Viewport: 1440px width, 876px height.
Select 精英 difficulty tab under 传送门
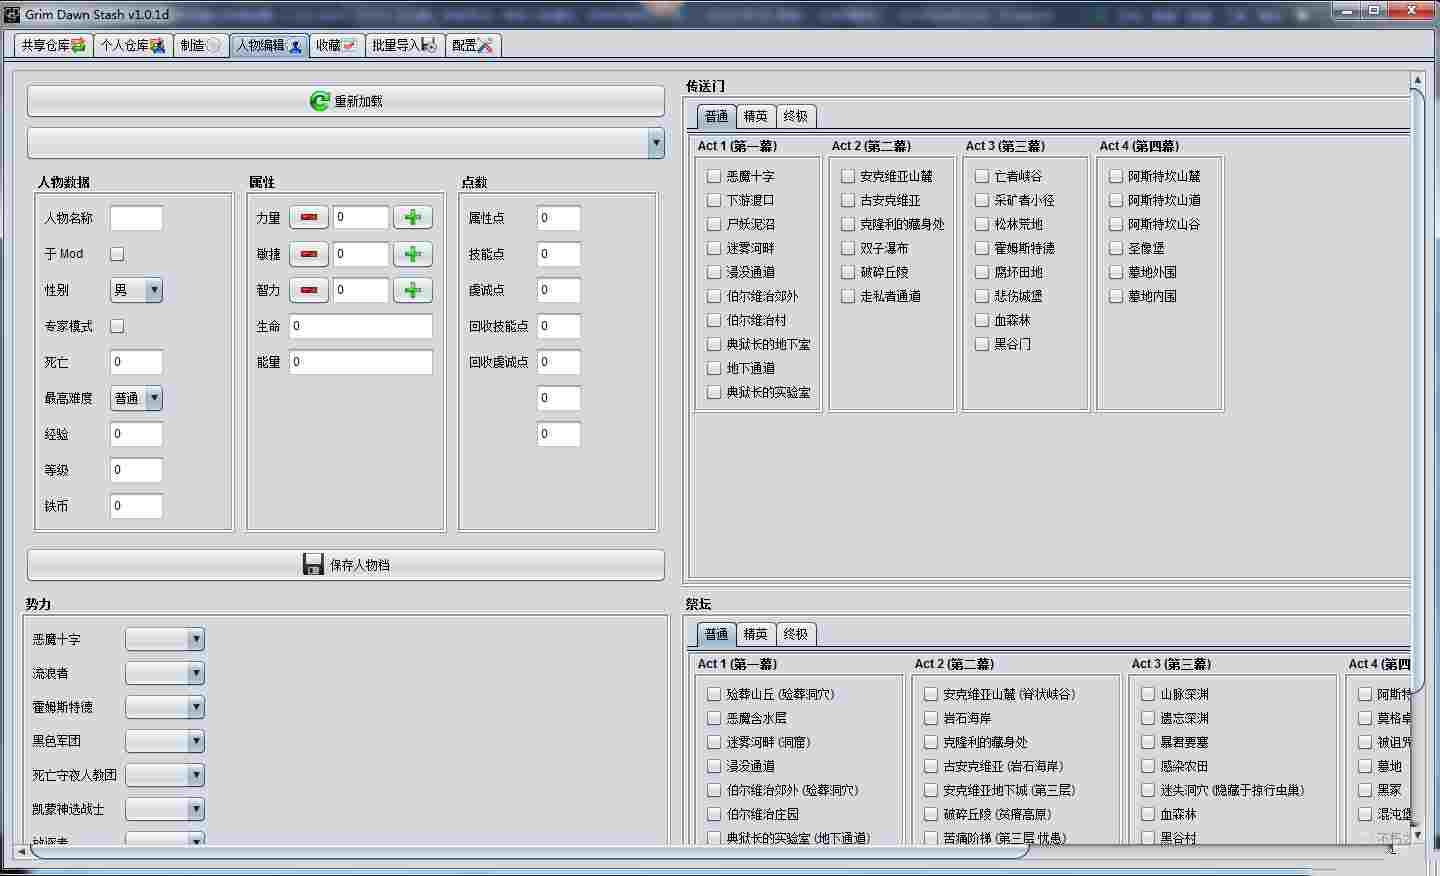pyautogui.click(x=756, y=116)
